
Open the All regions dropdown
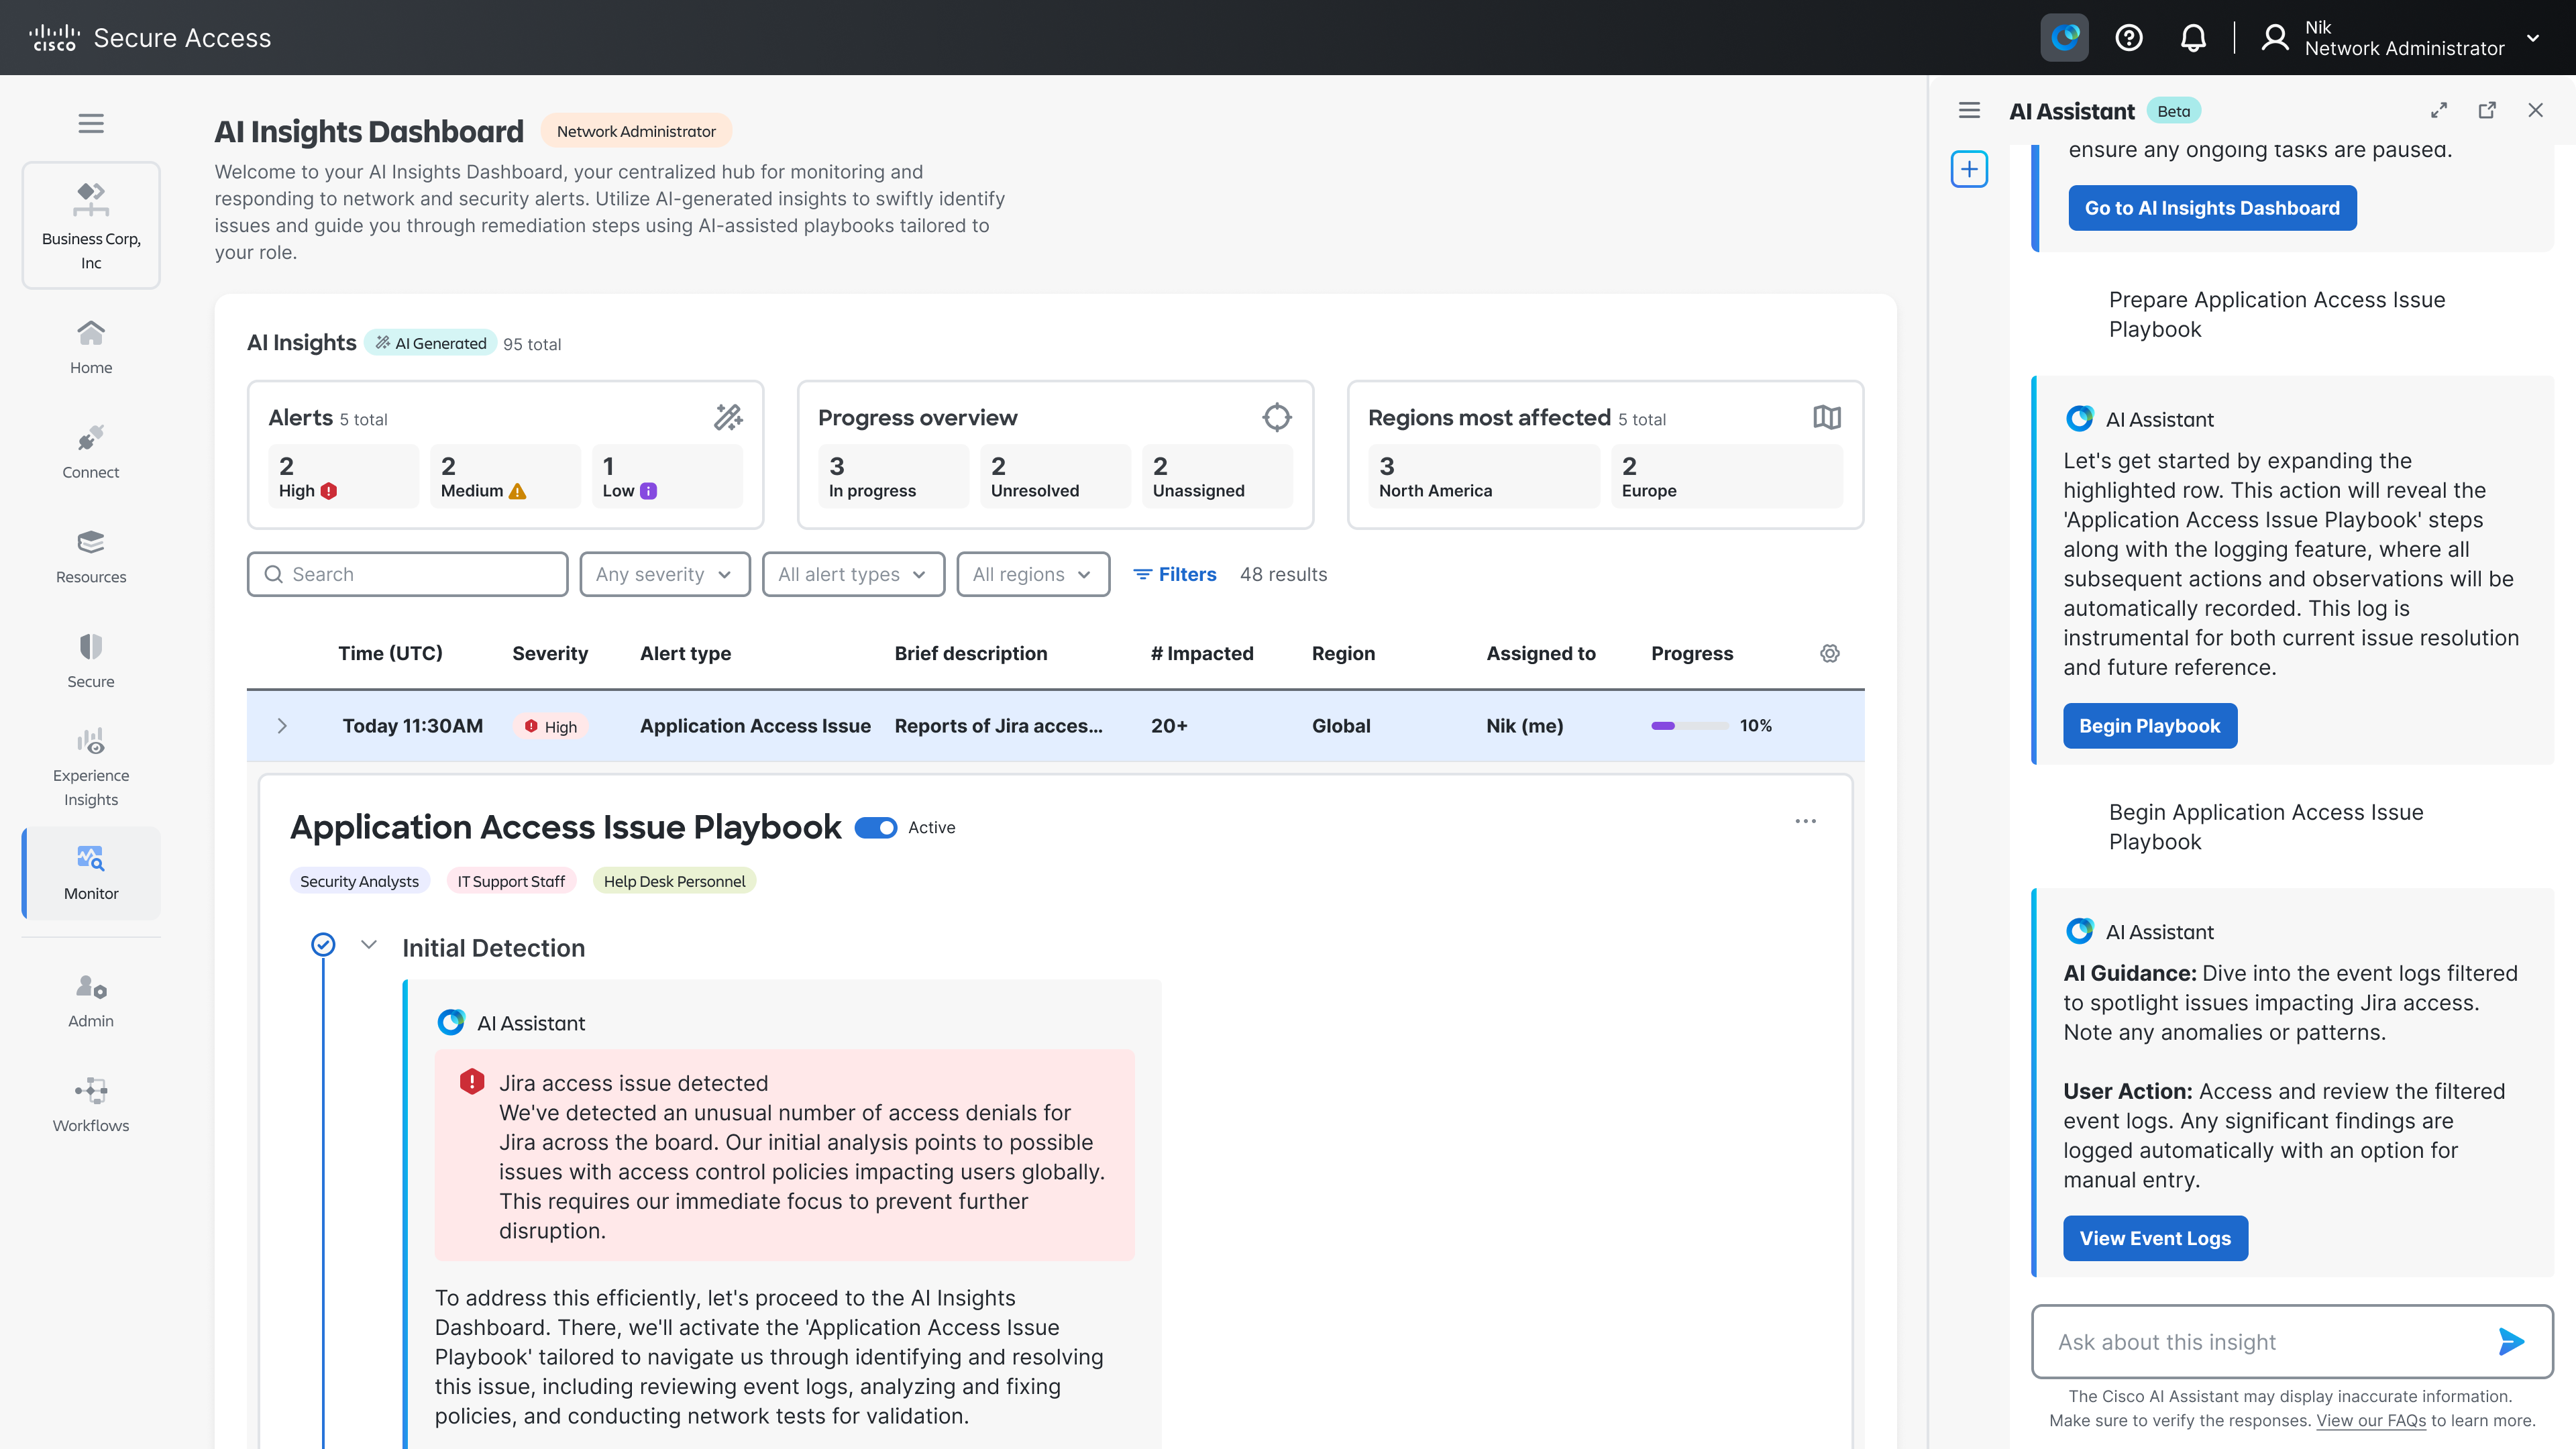[x=1033, y=574]
